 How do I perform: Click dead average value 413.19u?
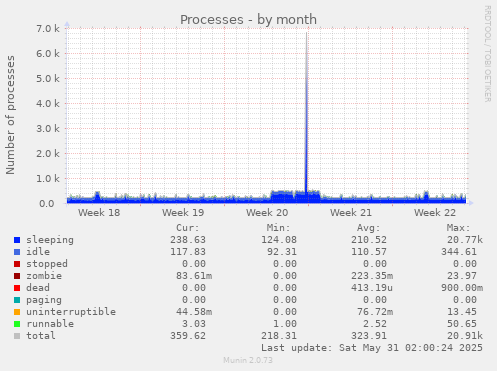click(372, 288)
